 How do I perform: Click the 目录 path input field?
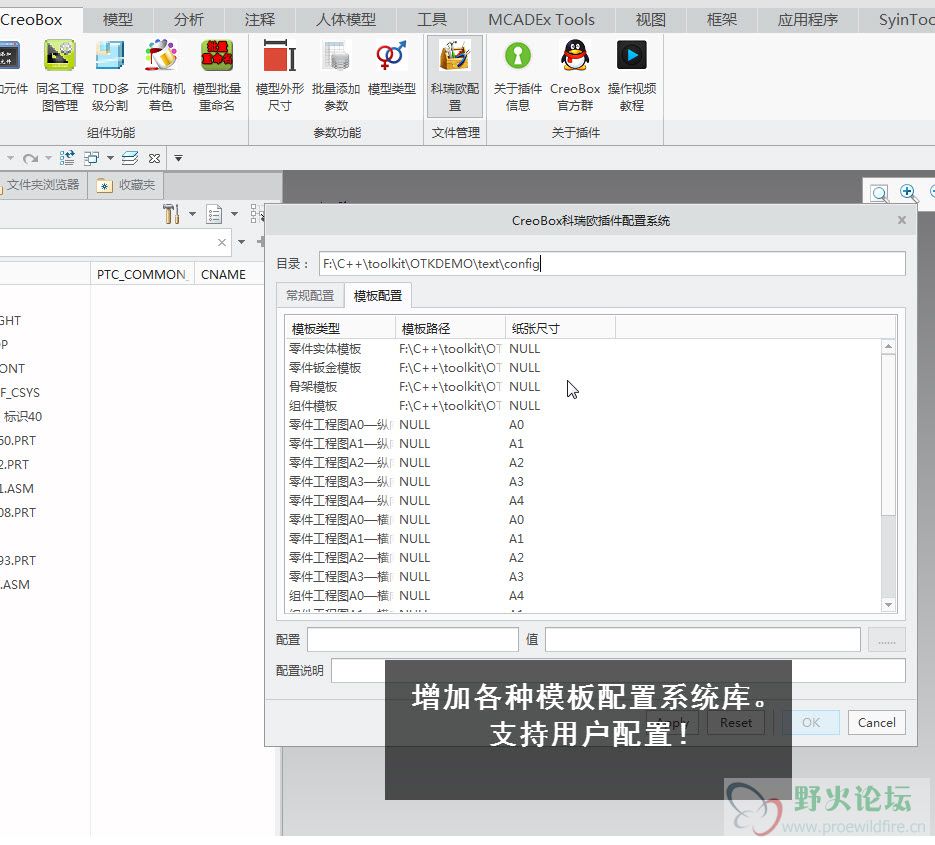pos(612,264)
